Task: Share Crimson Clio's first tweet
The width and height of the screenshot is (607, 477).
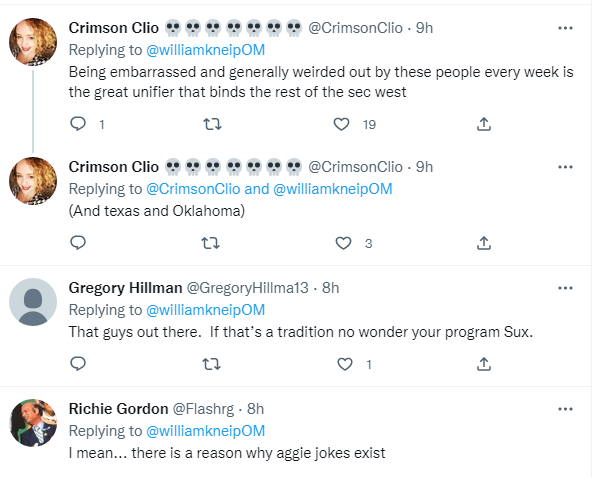Action: 484,124
